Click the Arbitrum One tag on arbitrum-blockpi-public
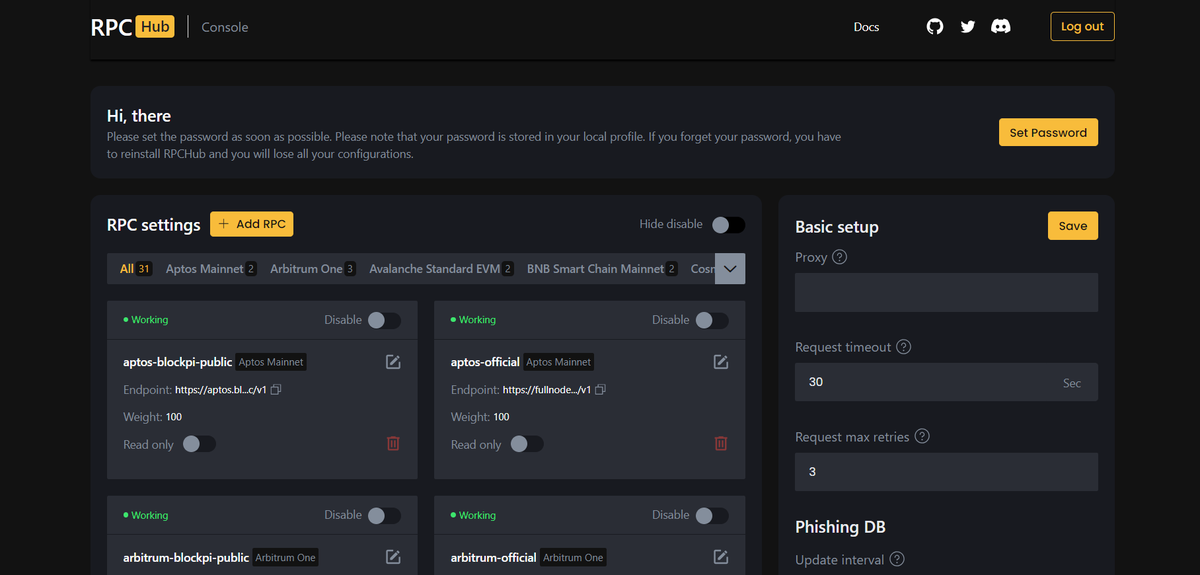The image size is (1200, 575). pyautogui.click(x=285, y=557)
